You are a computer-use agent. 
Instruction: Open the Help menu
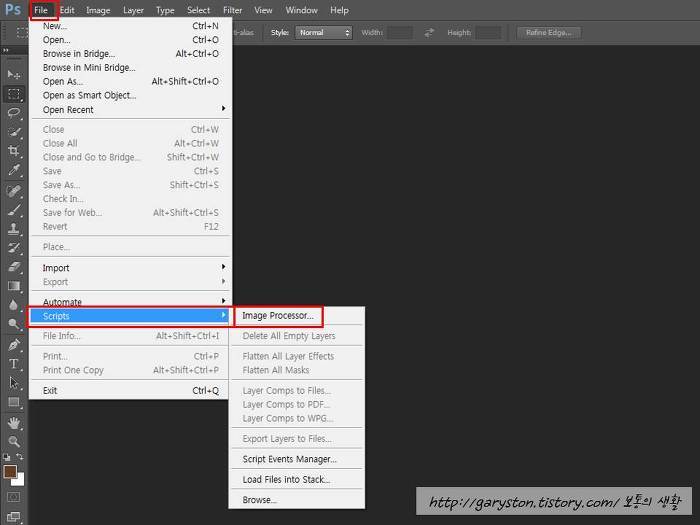point(339,10)
